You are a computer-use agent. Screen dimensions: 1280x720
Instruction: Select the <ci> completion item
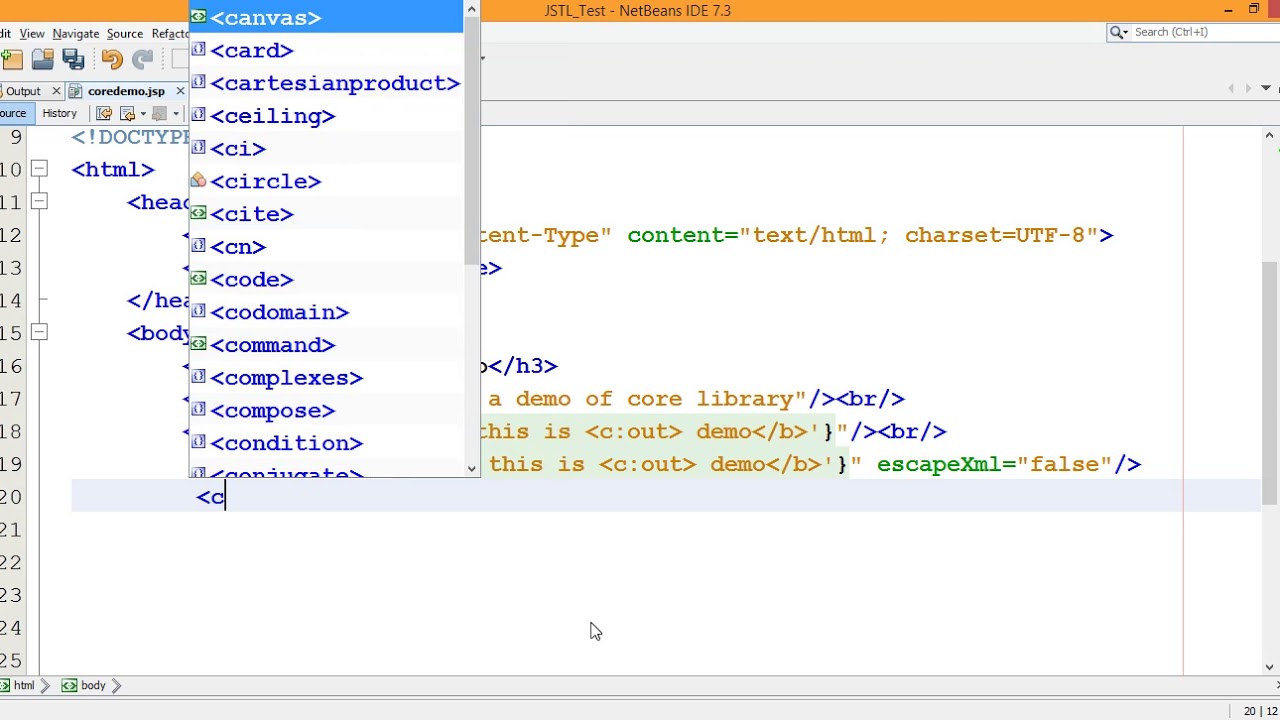click(326, 148)
